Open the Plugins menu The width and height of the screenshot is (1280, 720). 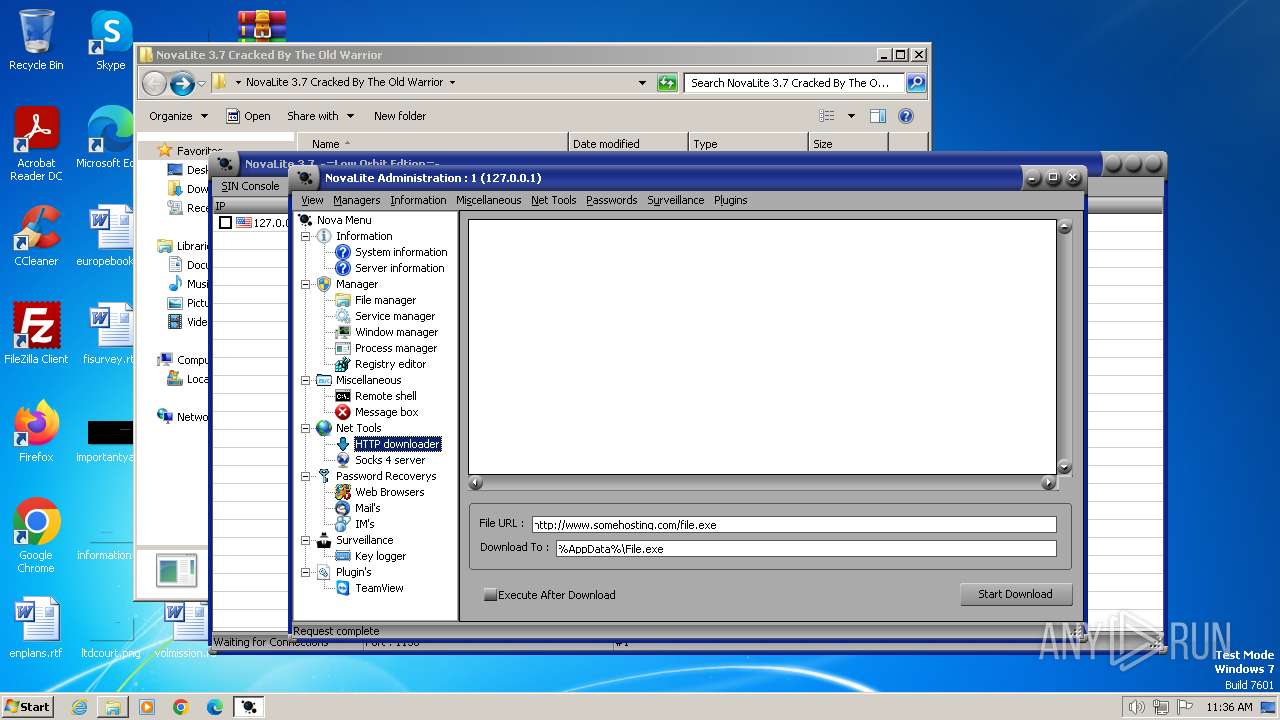pyautogui.click(x=730, y=200)
